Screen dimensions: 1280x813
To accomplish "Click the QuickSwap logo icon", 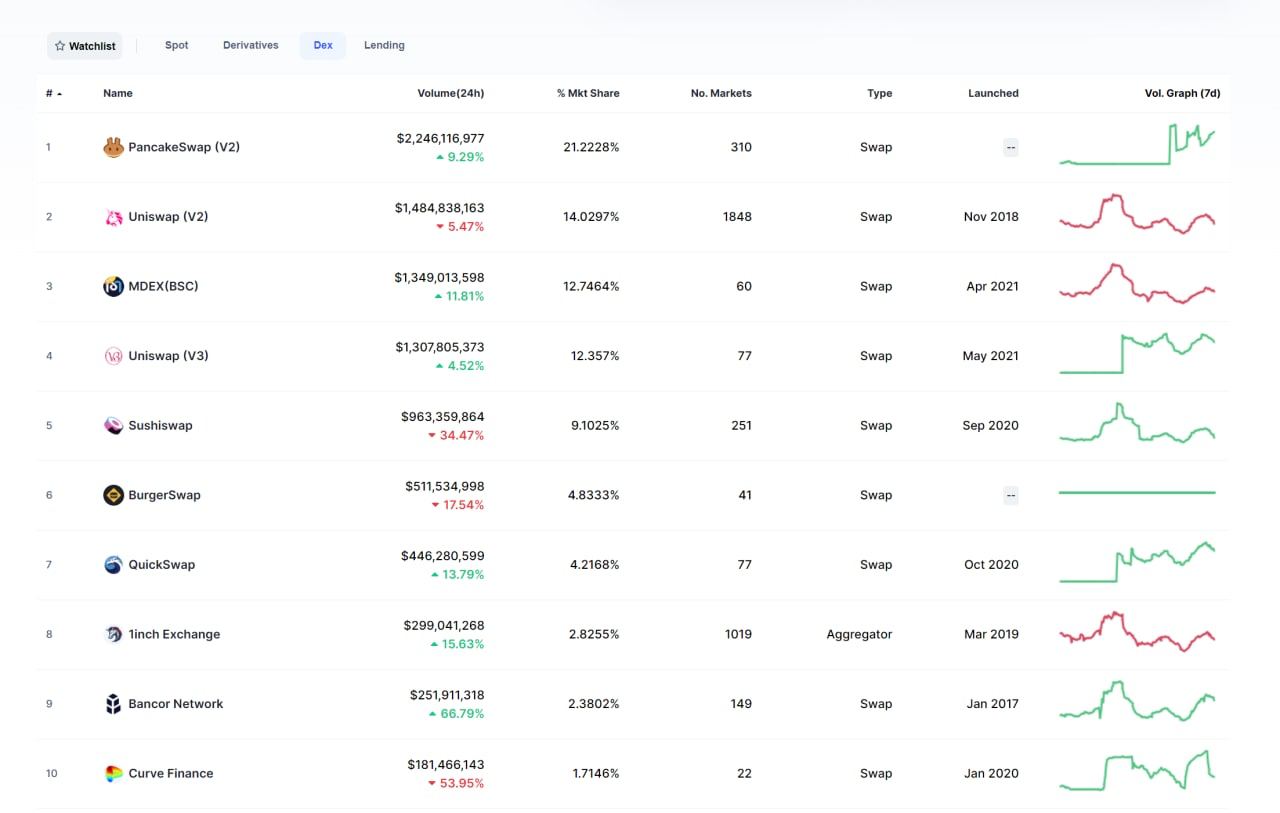I will pyautogui.click(x=113, y=564).
